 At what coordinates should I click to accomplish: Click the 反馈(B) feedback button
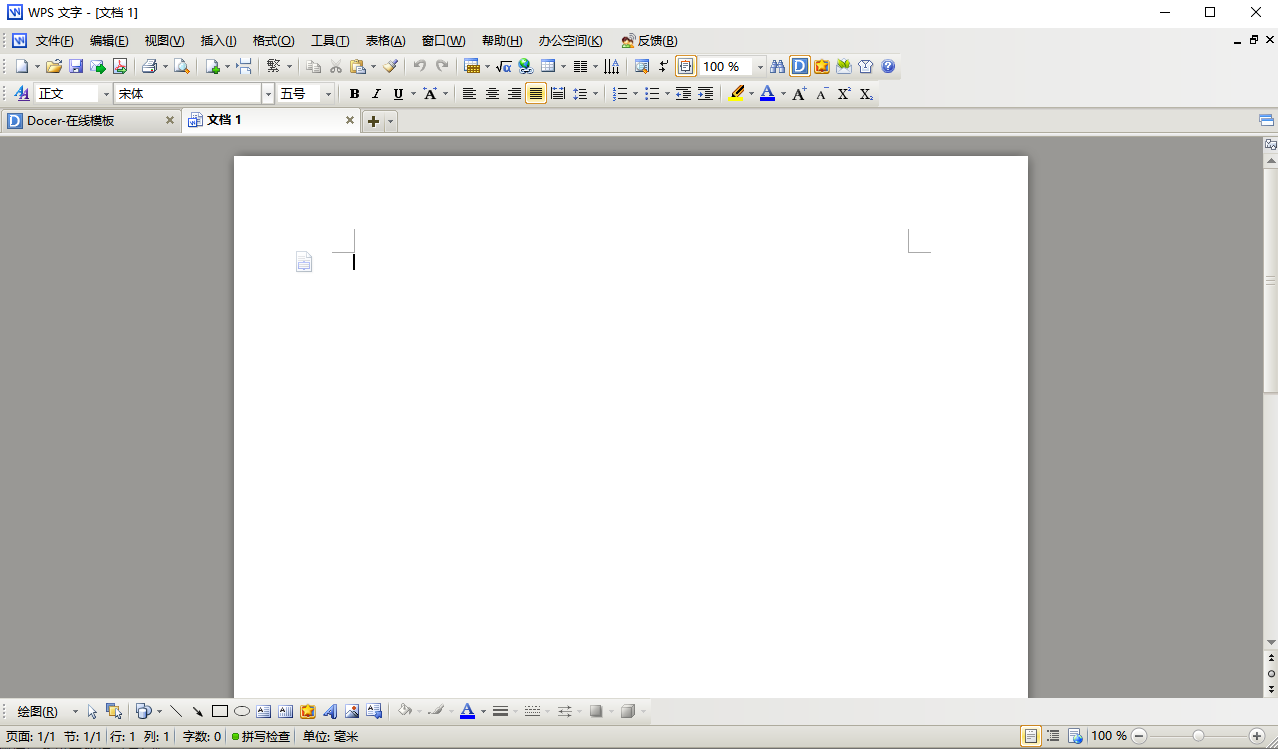click(x=649, y=41)
